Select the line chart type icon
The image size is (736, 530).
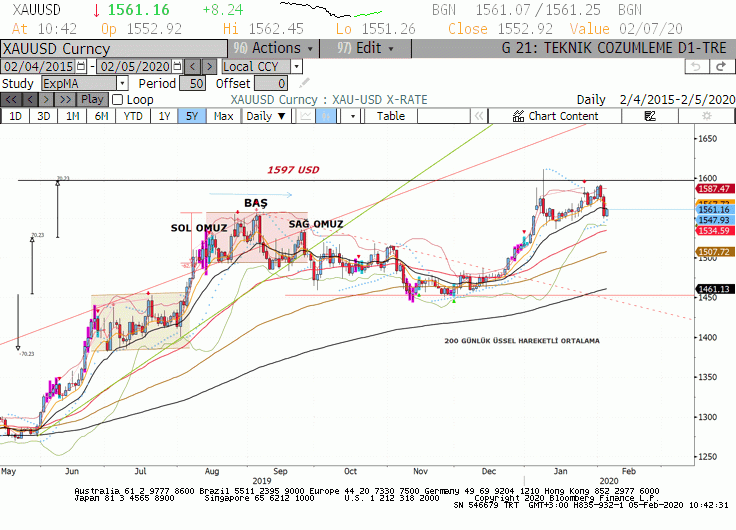coord(306,116)
